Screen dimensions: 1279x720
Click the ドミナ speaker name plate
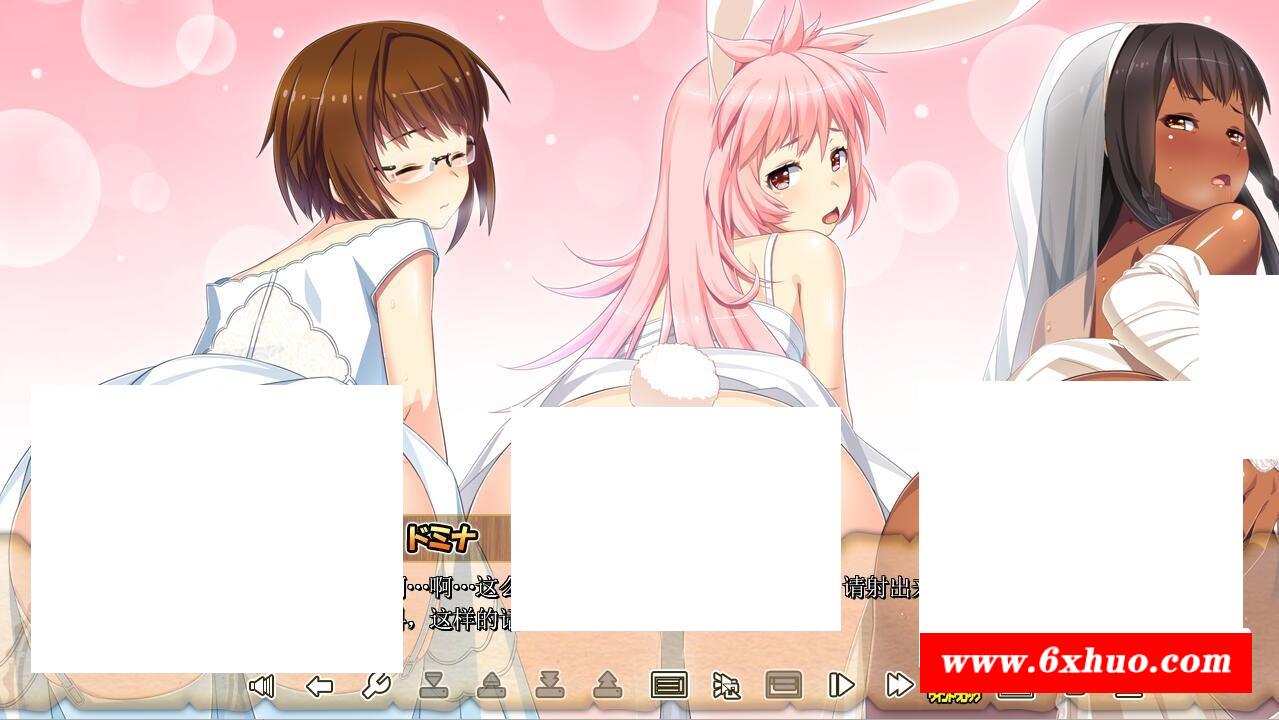pos(443,539)
